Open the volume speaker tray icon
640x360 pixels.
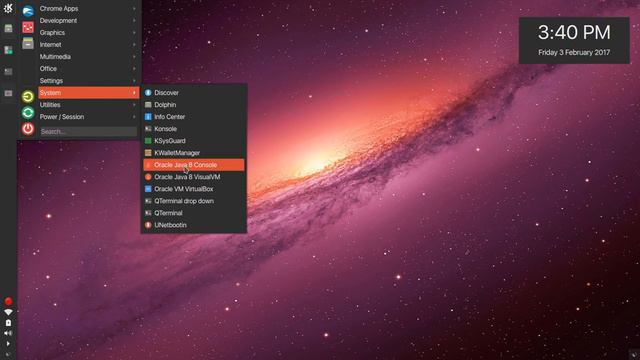(x=8, y=333)
